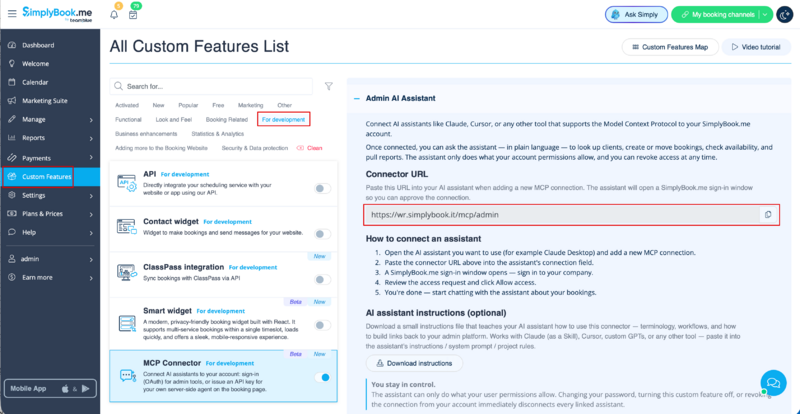This screenshot has height=414, width=800.
Task: Filter by Adding more to Booking Website
Action: (162, 148)
